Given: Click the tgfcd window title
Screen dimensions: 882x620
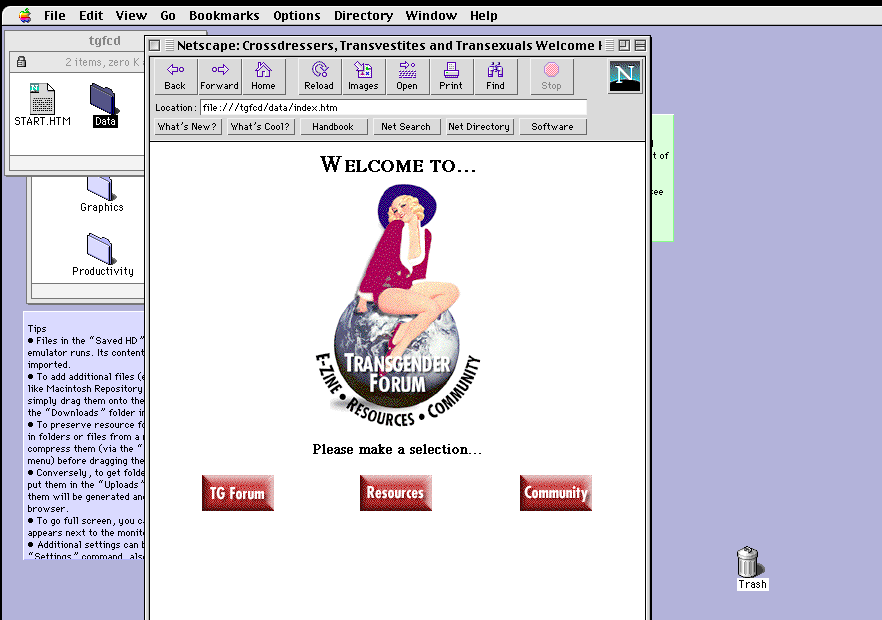Looking at the screenshot, I should pos(105,41).
